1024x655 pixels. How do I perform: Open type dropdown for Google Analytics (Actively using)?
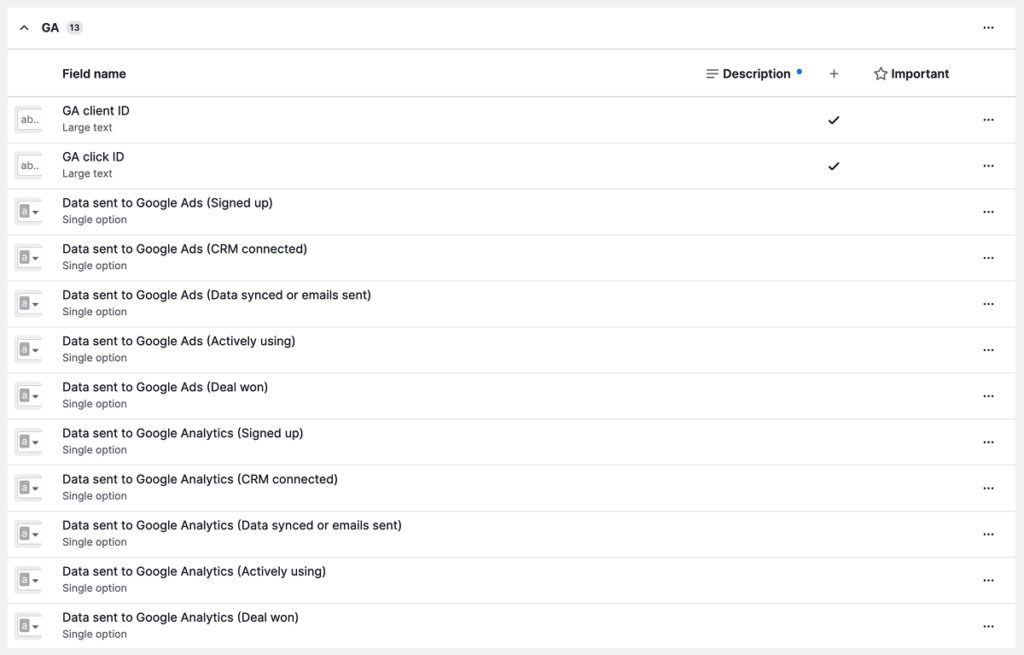point(29,580)
